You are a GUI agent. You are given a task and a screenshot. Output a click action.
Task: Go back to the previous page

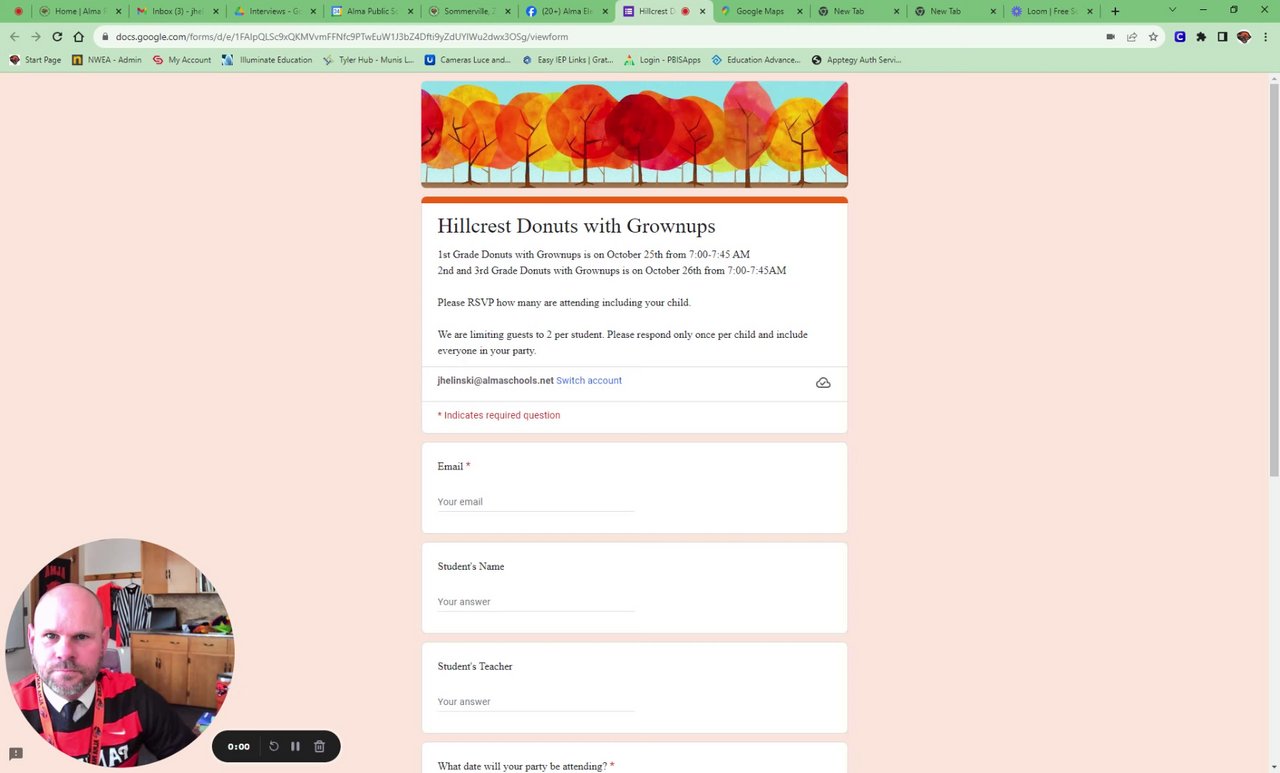(x=14, y=37)
